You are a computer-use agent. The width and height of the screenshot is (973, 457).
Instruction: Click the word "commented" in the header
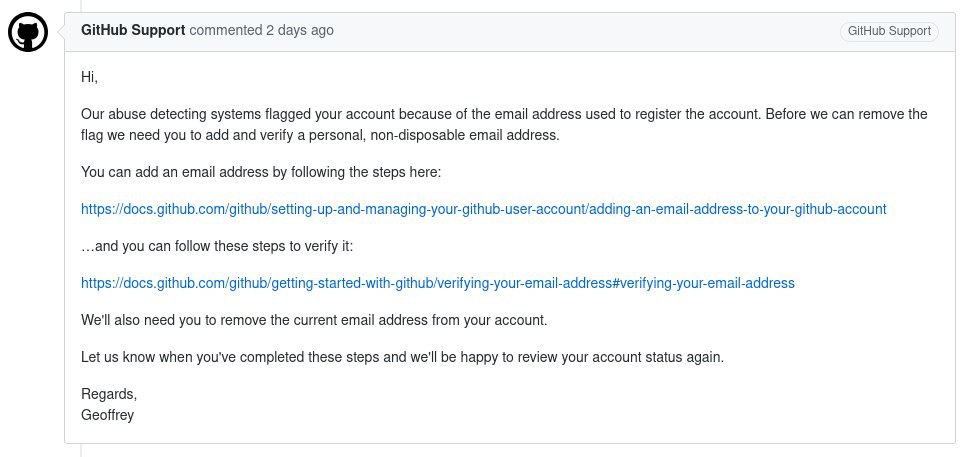(x=226, y=30)
